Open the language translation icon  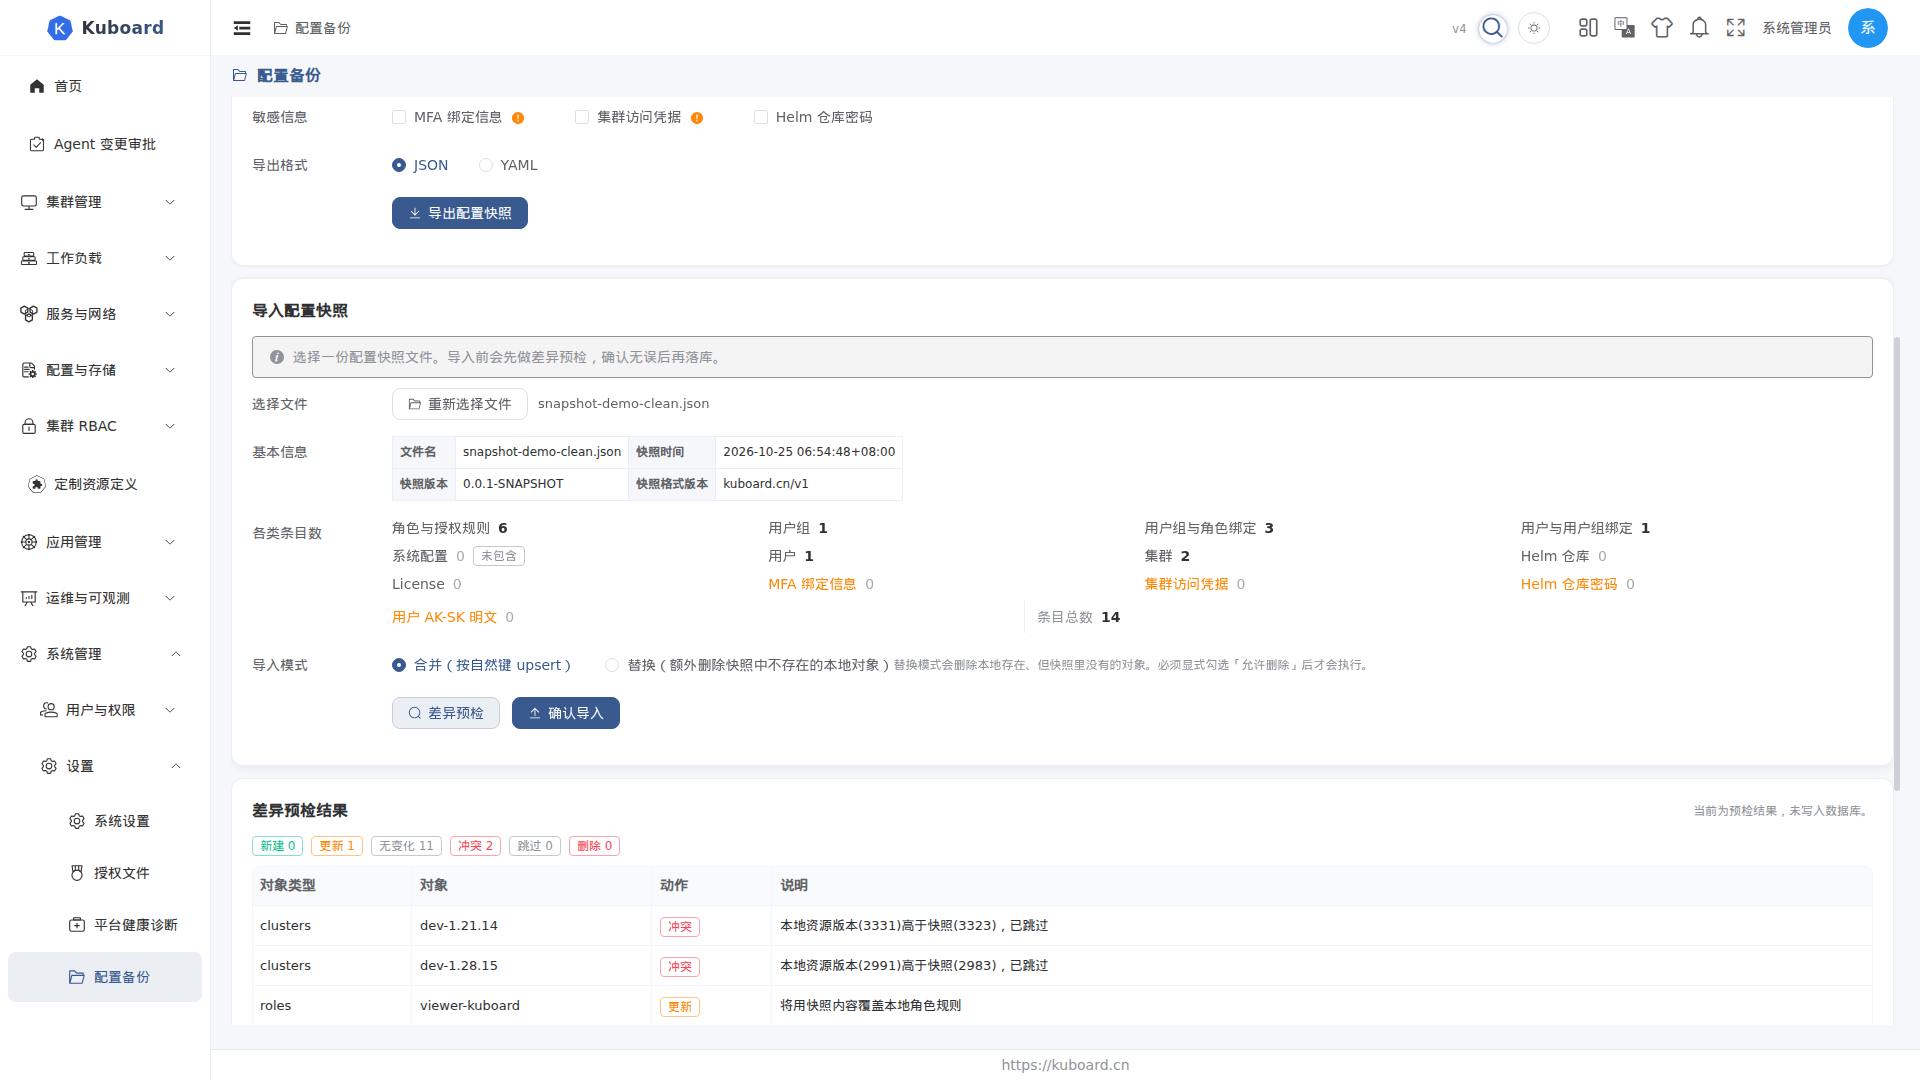[x=1625, y=28]
